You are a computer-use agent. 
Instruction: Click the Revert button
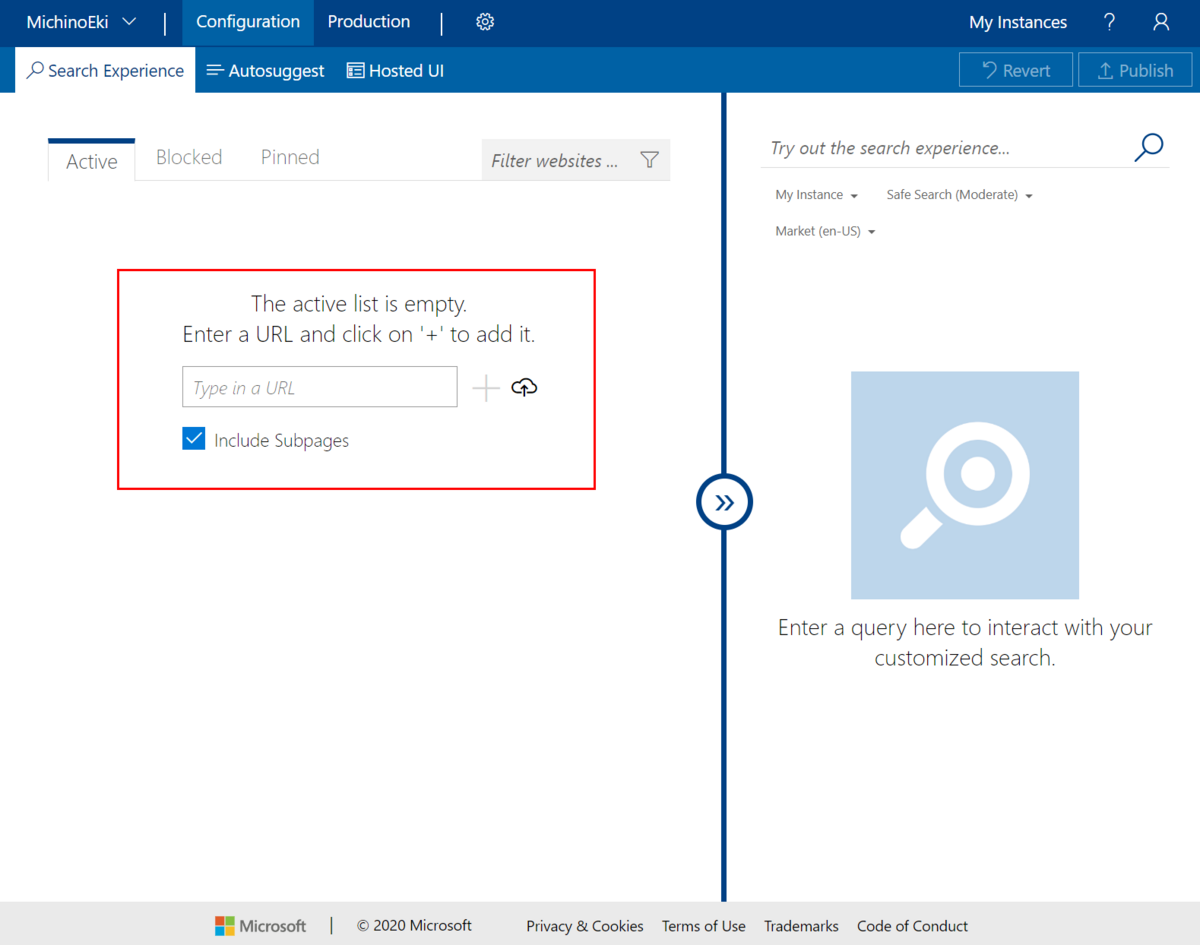pos(1015,70)
